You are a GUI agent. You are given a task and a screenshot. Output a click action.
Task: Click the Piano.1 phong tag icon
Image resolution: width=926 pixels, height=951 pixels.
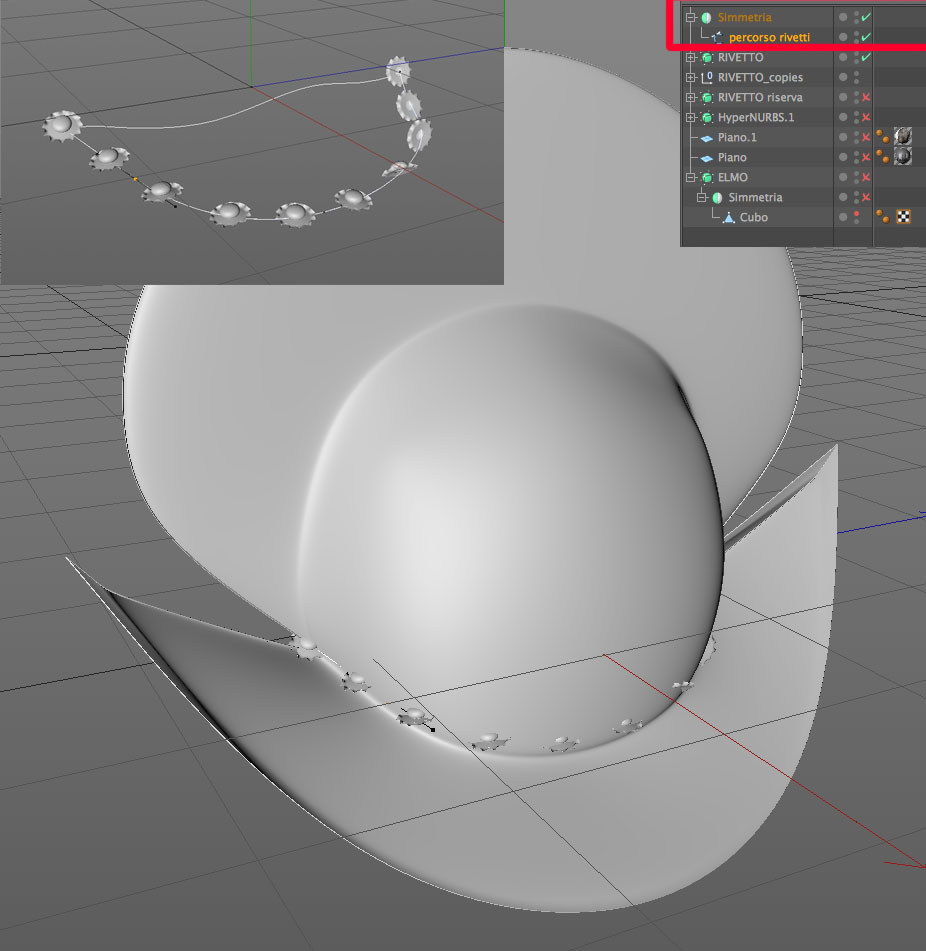click(883, 137)
